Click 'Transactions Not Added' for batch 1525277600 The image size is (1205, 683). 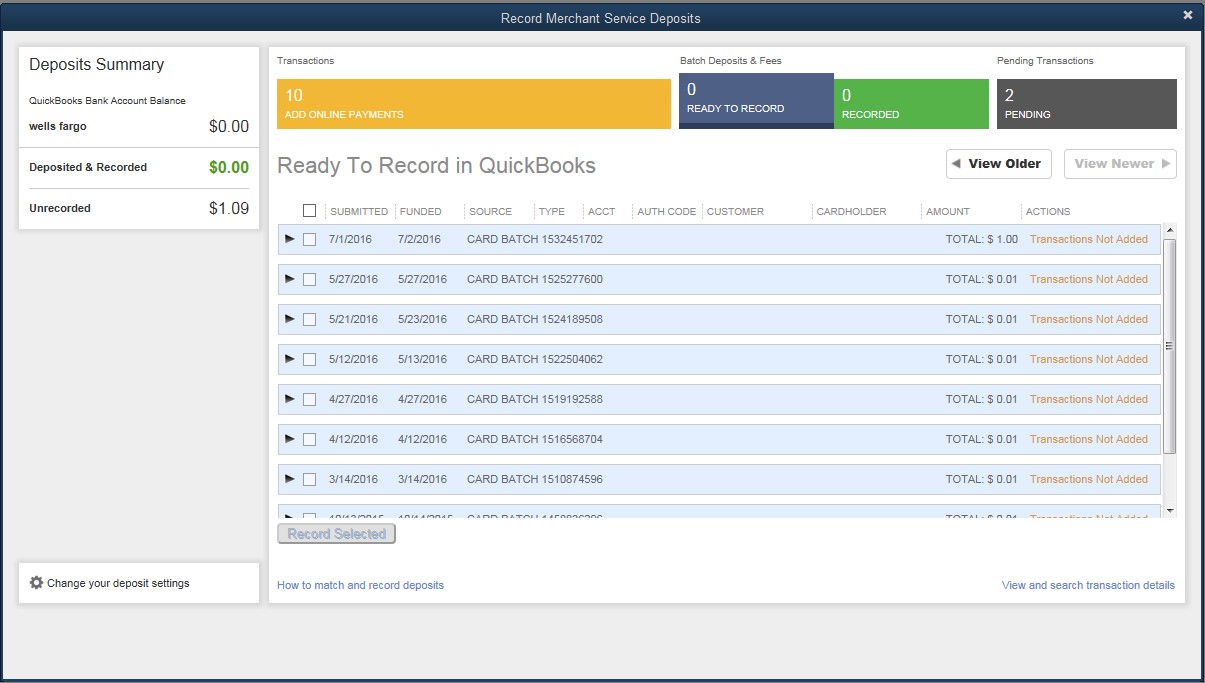click(1089, 279)
